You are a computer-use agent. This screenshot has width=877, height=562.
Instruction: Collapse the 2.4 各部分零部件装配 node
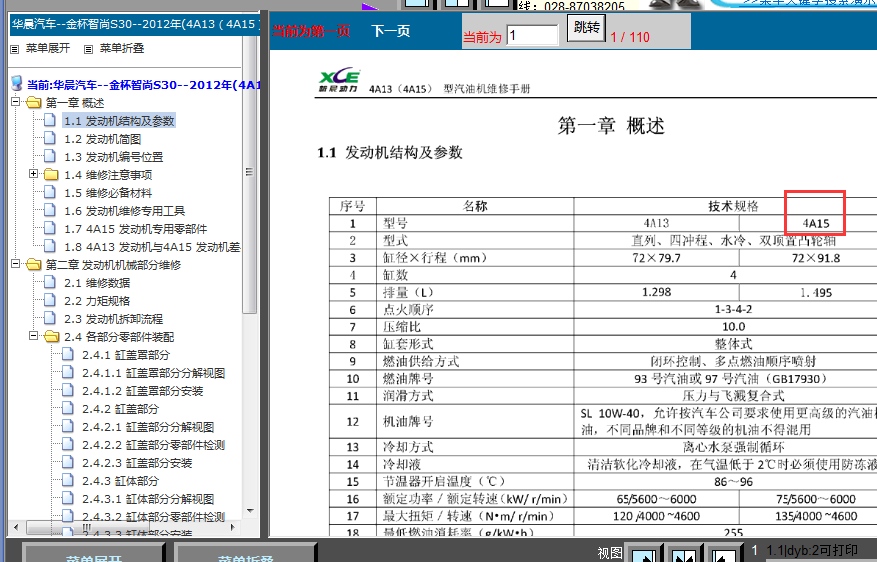coord(34,336)
